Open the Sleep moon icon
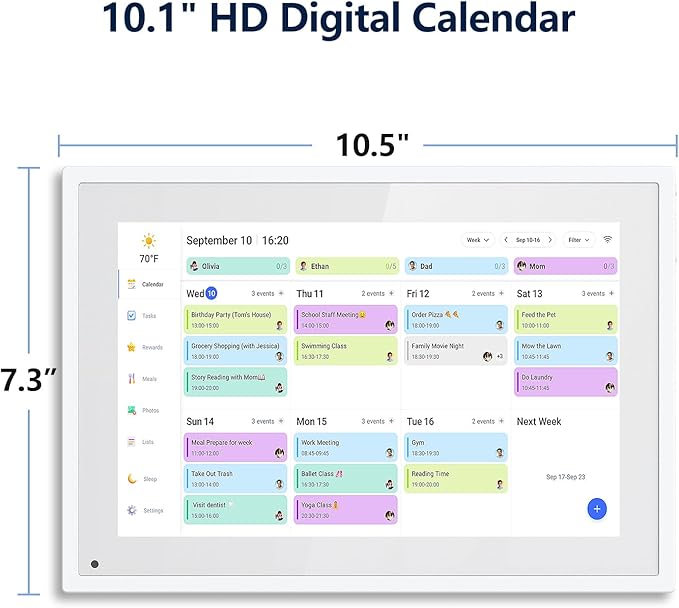This screenshot has height=608, width=679. tap(131, 478)
